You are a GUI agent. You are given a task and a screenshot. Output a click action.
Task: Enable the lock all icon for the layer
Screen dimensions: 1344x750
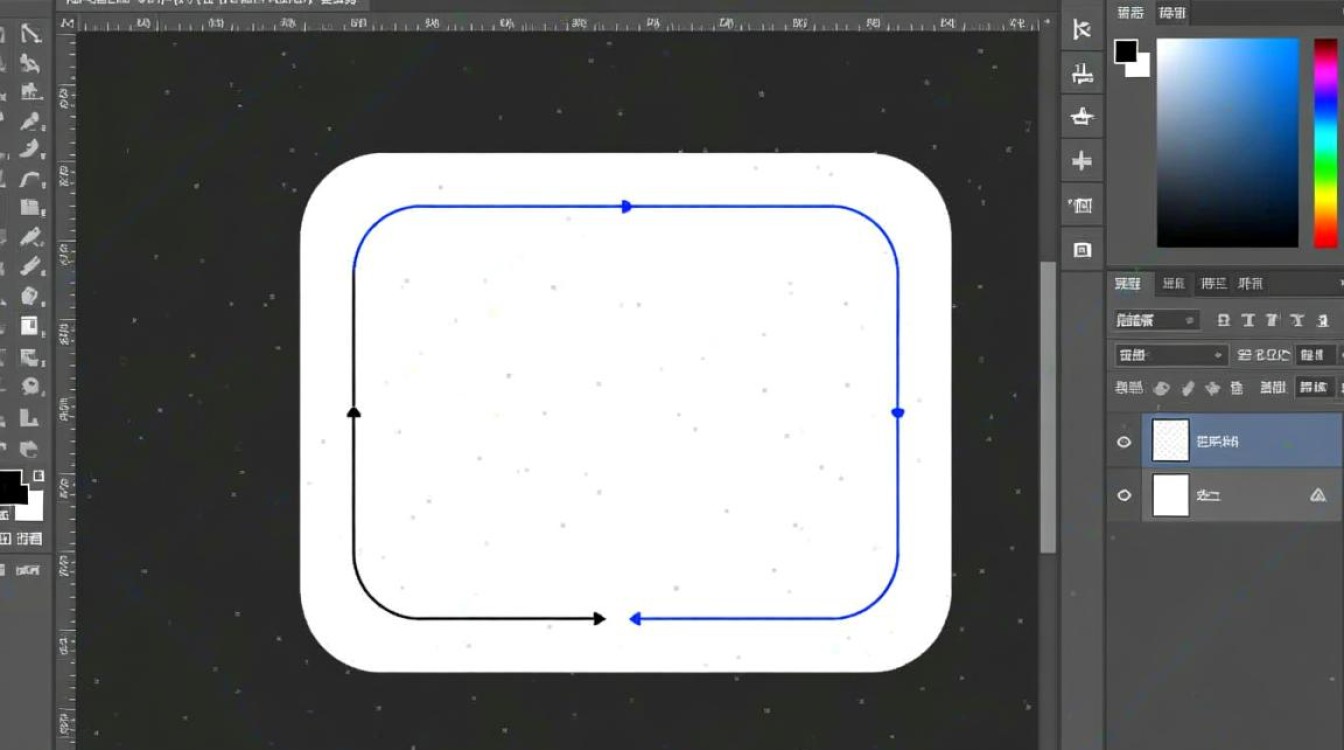(1240, 388)
